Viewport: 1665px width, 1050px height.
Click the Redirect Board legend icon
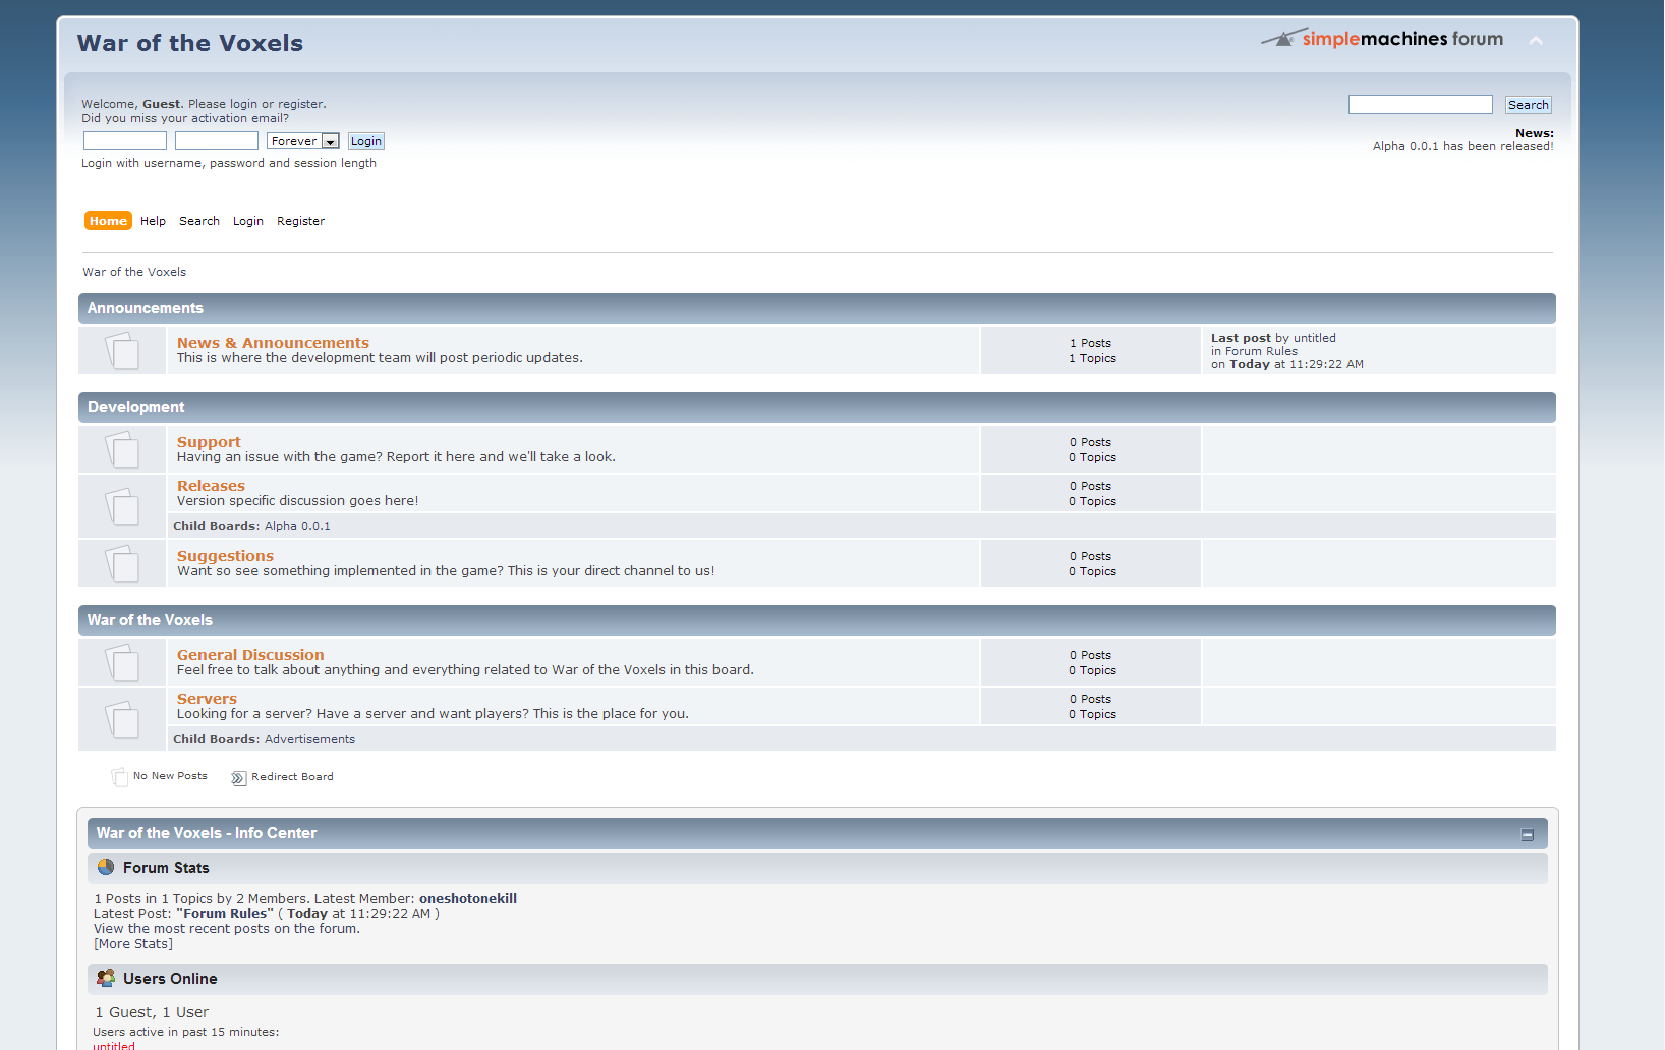[239, 778]
